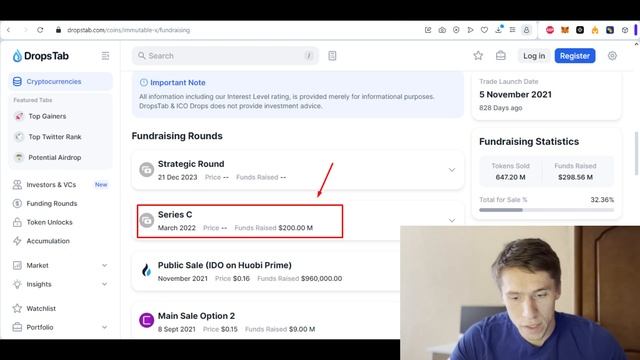
Task: Select Cryptocurrencies in the sidebar
Action: (60, 81)
